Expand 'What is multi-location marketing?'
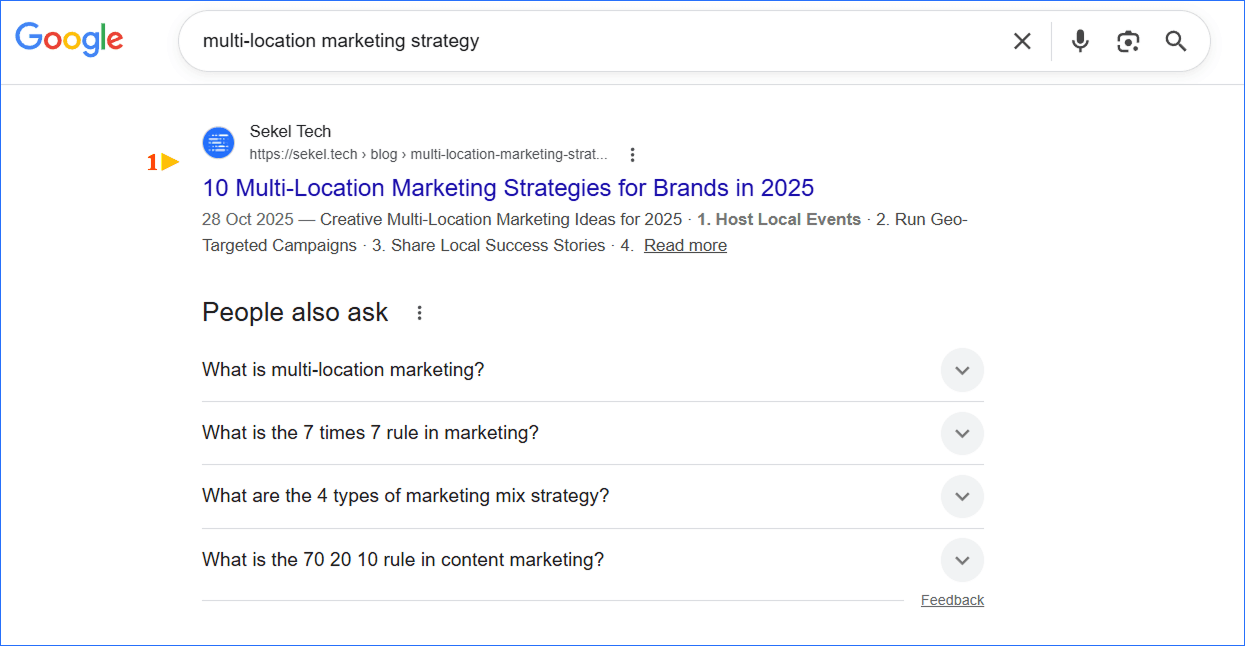The width and height of the screenshot is (1245, 646). (961, 370)
